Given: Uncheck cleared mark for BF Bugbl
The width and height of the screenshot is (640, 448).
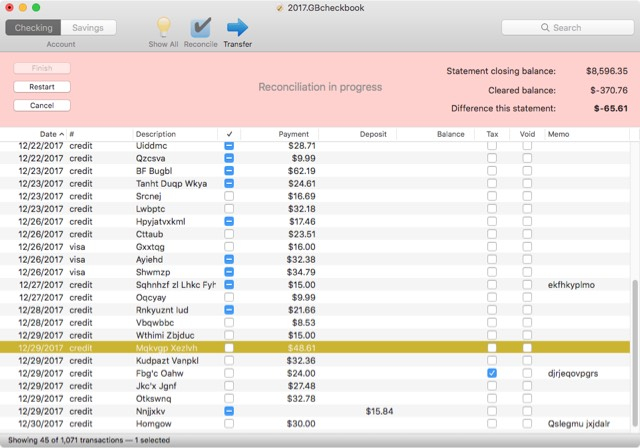Looking at the screenshot, I should coord(229,171).
